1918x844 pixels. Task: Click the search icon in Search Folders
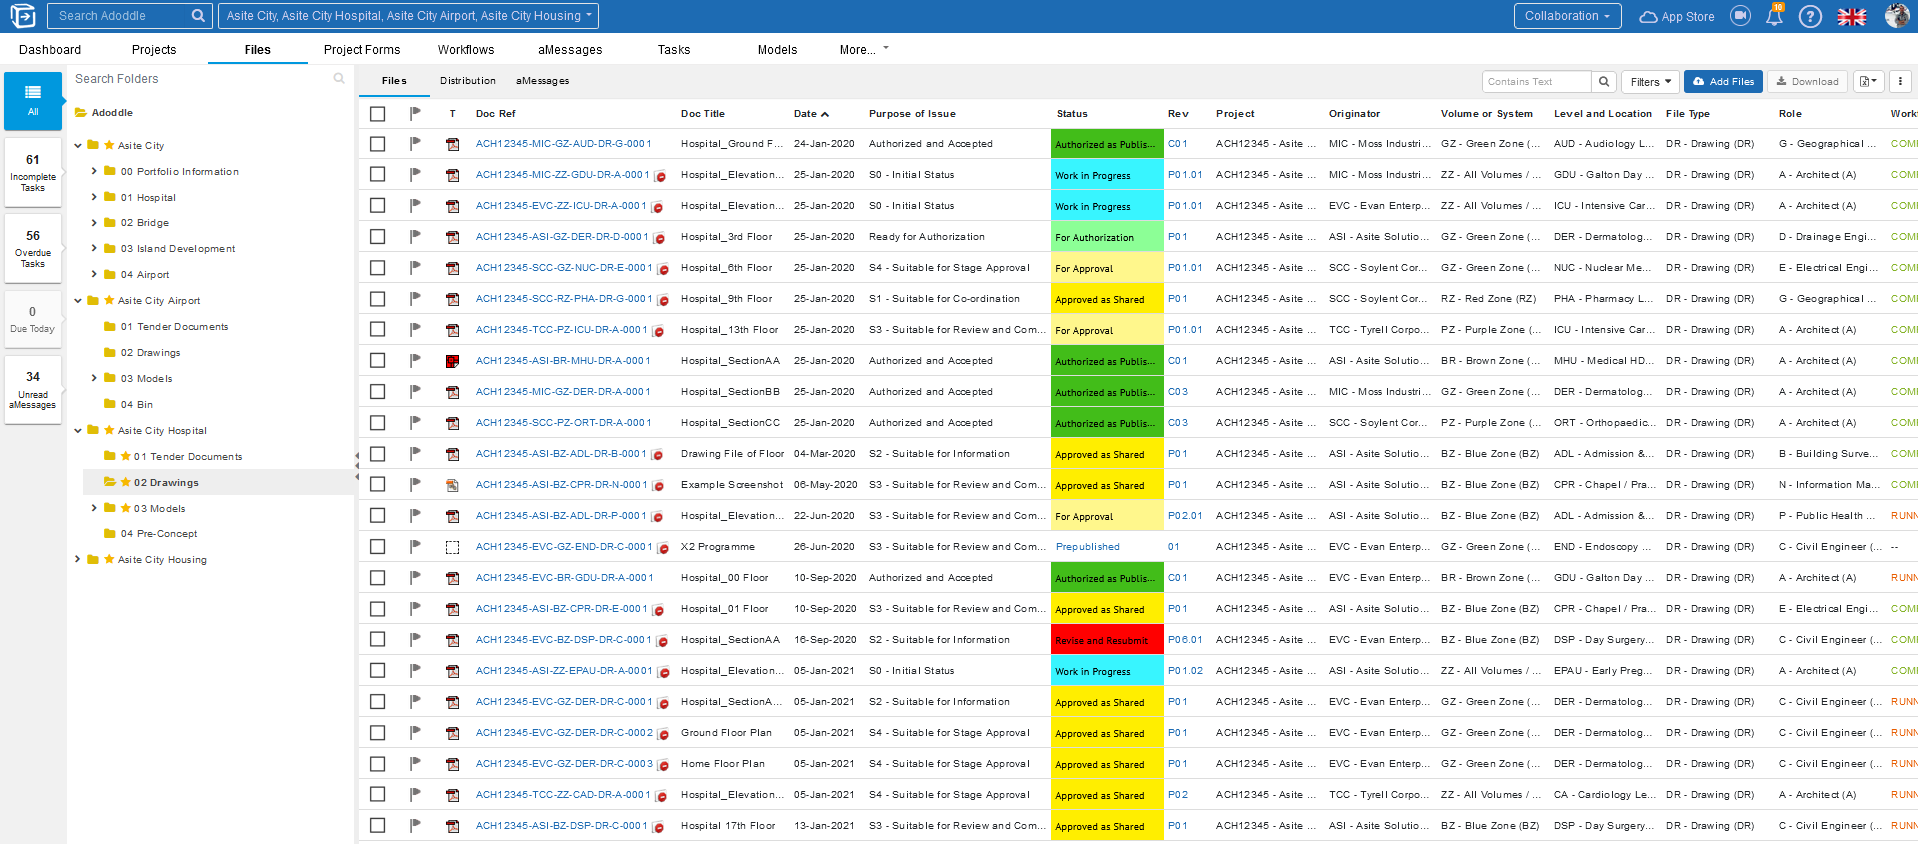pos(339,79)
